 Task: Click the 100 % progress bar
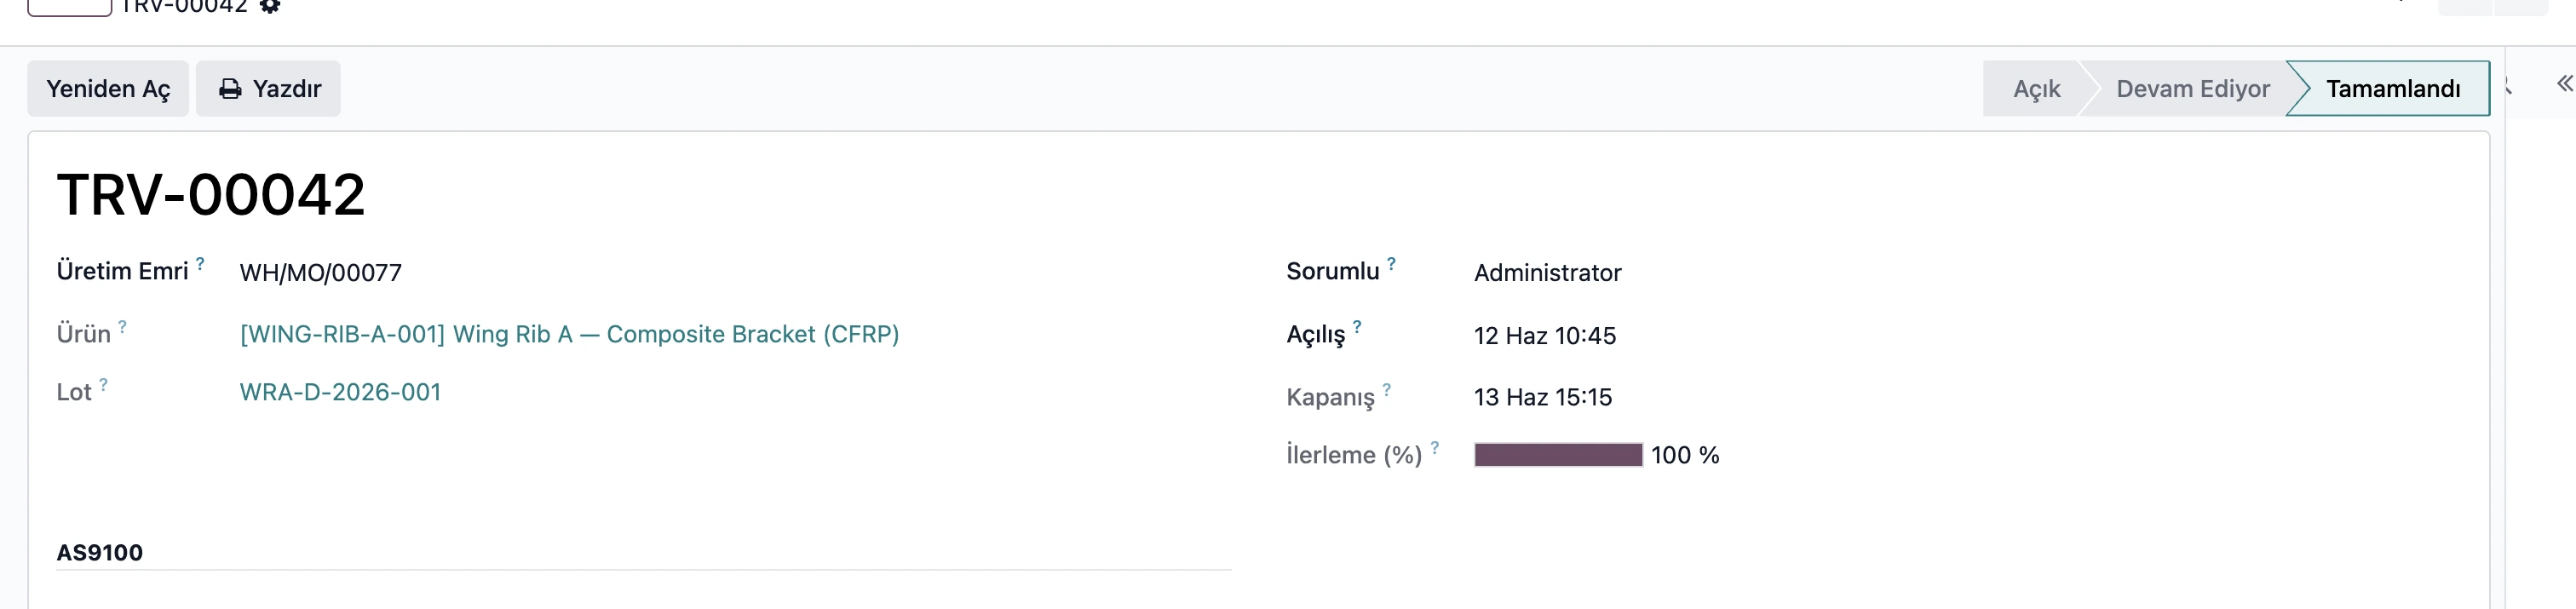[1558, 455]
